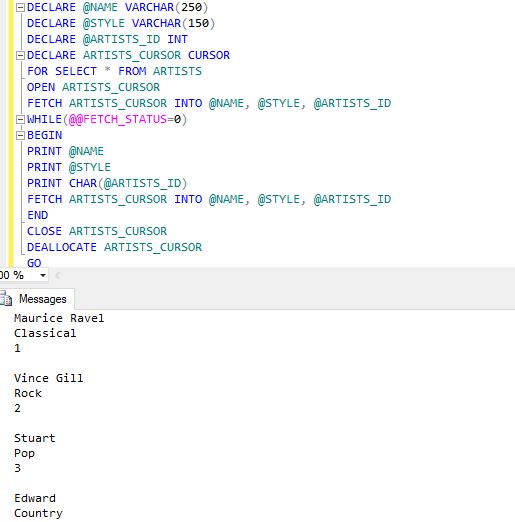Click the Messages tab icon
The image size is (515, 522).
coord(6,299)
